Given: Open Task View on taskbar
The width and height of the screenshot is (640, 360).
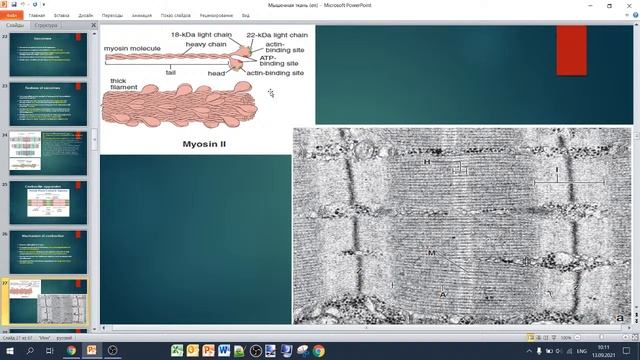Looking at the screenshot, I should point(49,351).
